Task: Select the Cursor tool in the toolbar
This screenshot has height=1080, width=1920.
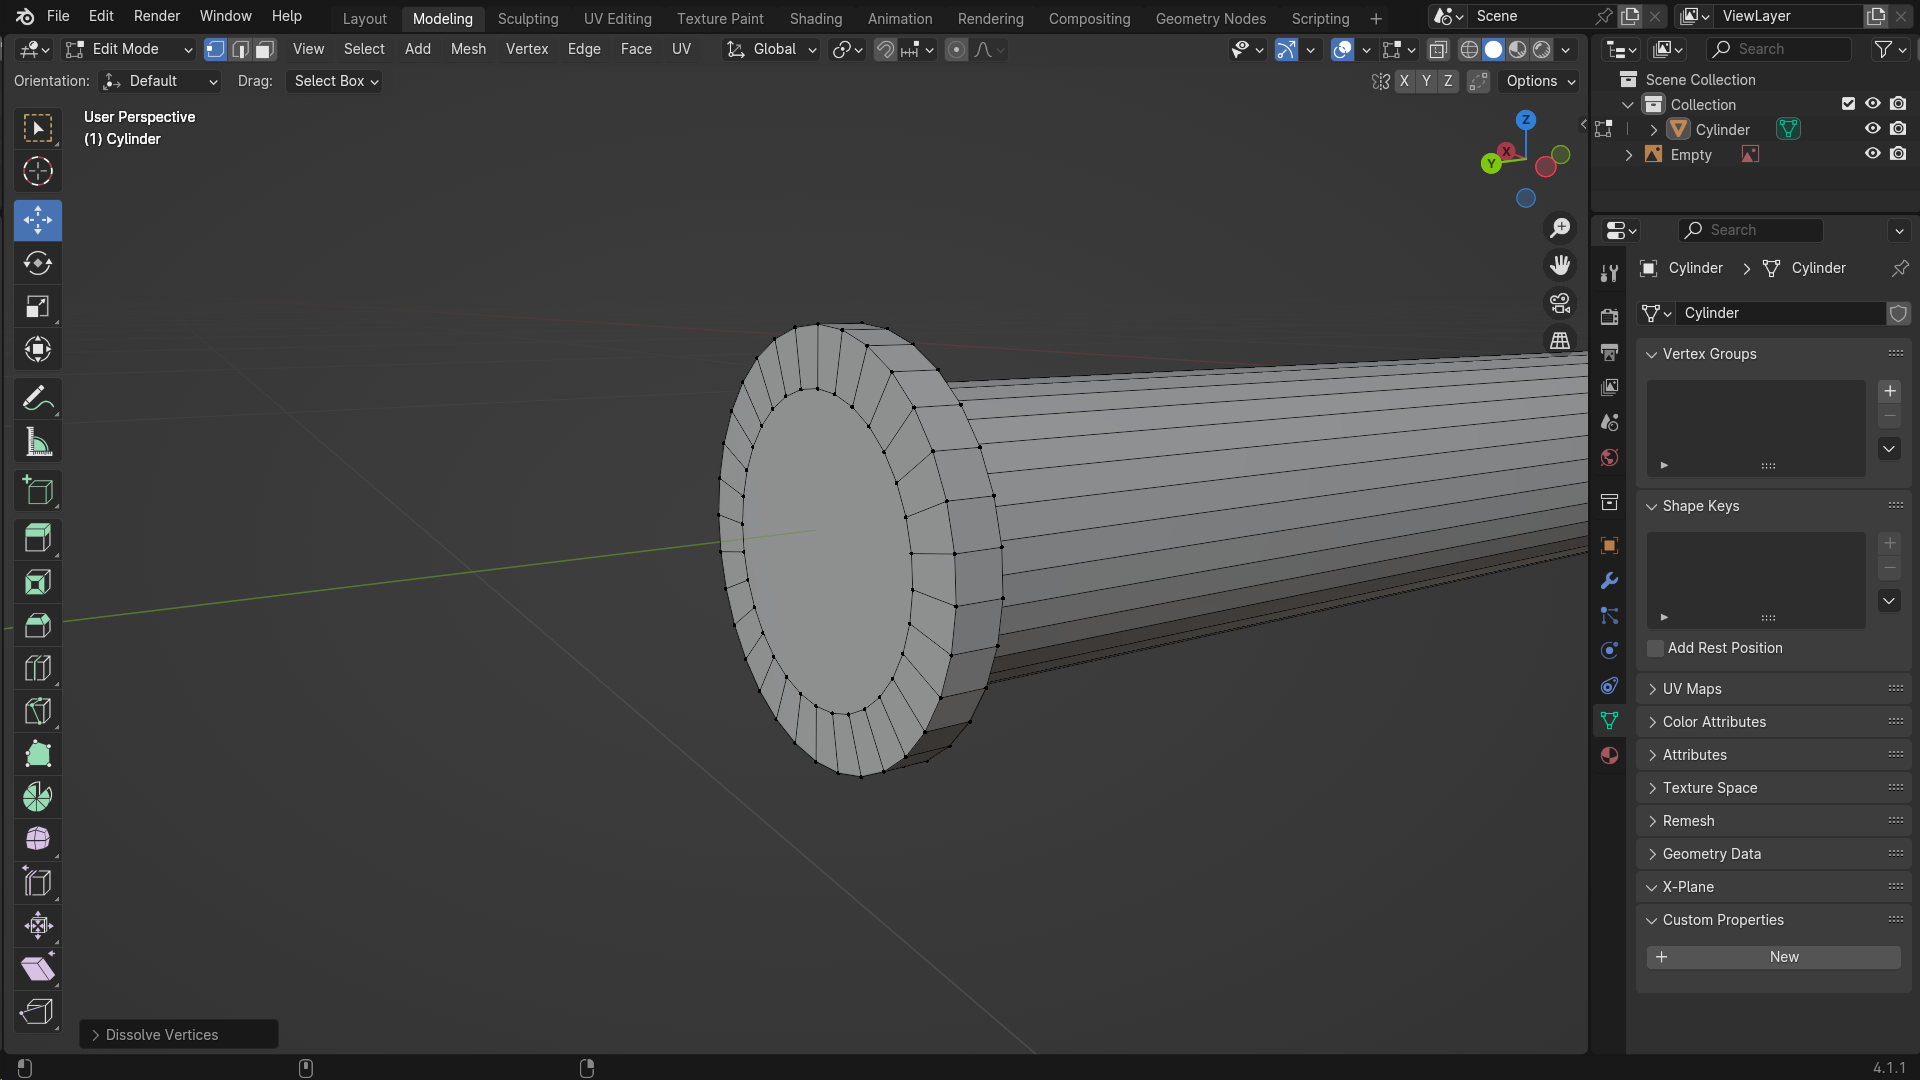Action: [x=38, y=172]
